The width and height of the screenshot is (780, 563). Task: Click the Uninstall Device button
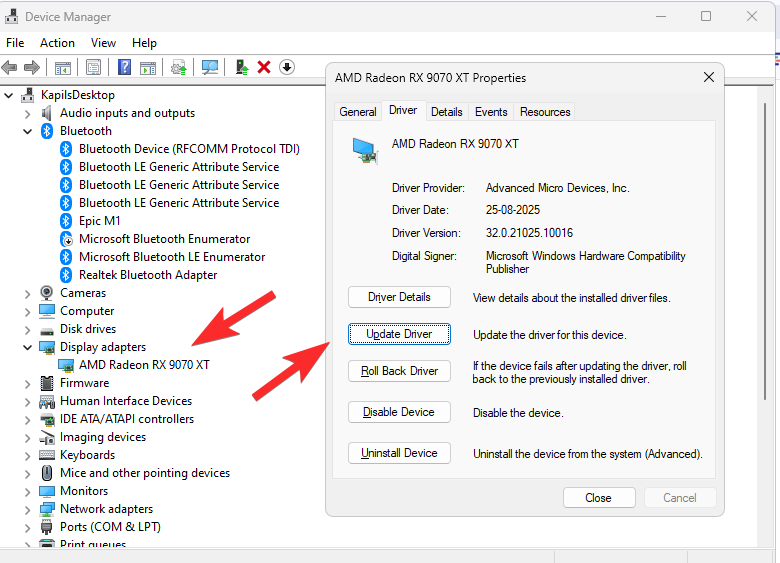[x=399, y=453]
